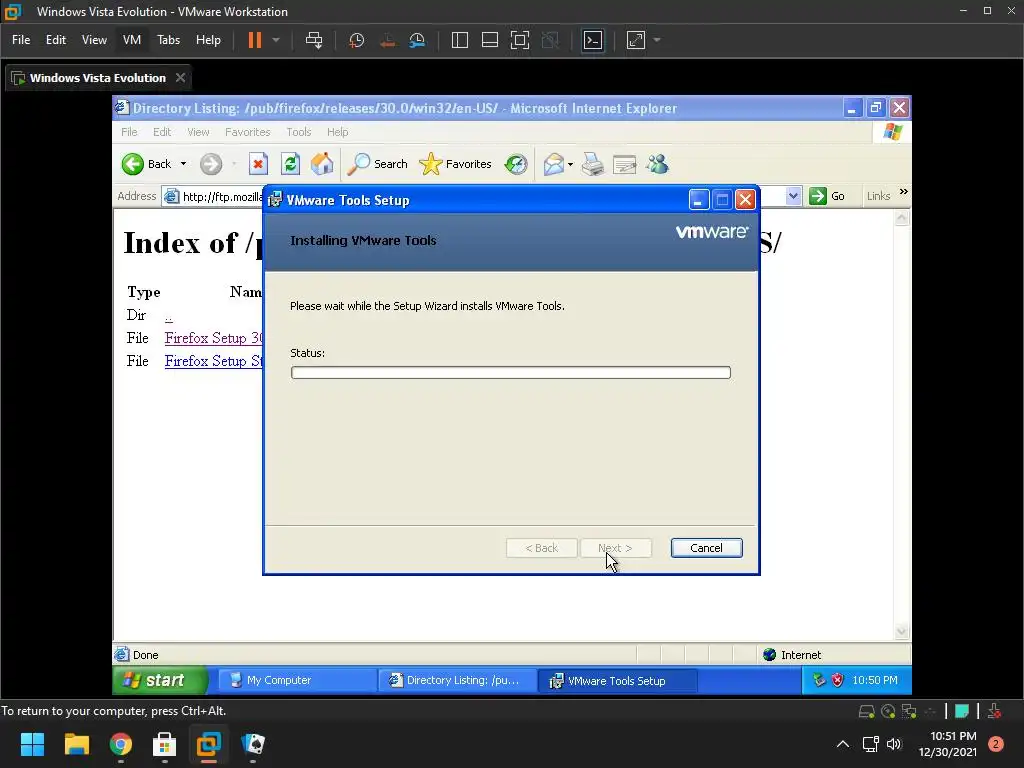Go to the Home page in Internet Explorer

click(322, 164)
